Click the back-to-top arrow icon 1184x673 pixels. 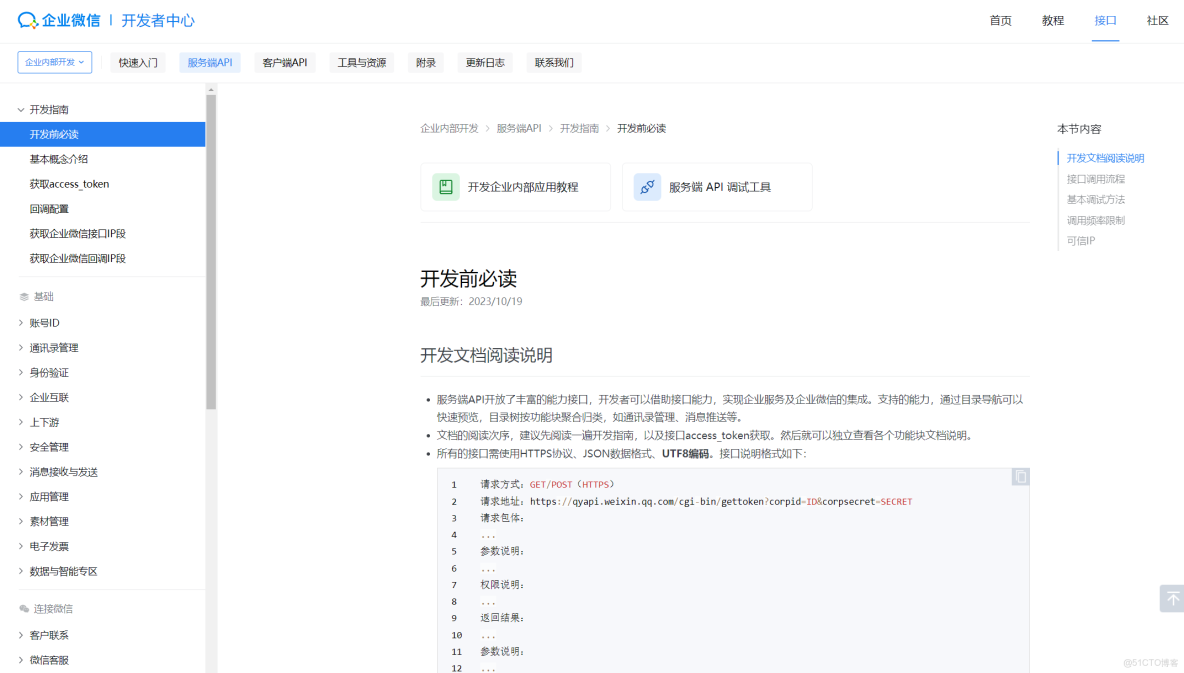pyautogui.click(x=1171, y=598)
